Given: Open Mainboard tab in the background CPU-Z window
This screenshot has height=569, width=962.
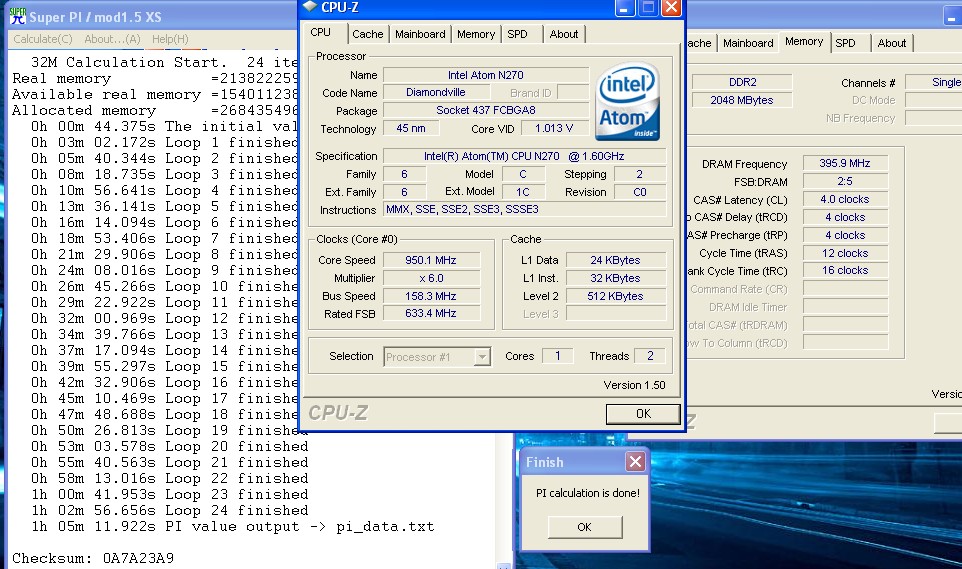Looking at the screenshot, I should tap(748, 43).
